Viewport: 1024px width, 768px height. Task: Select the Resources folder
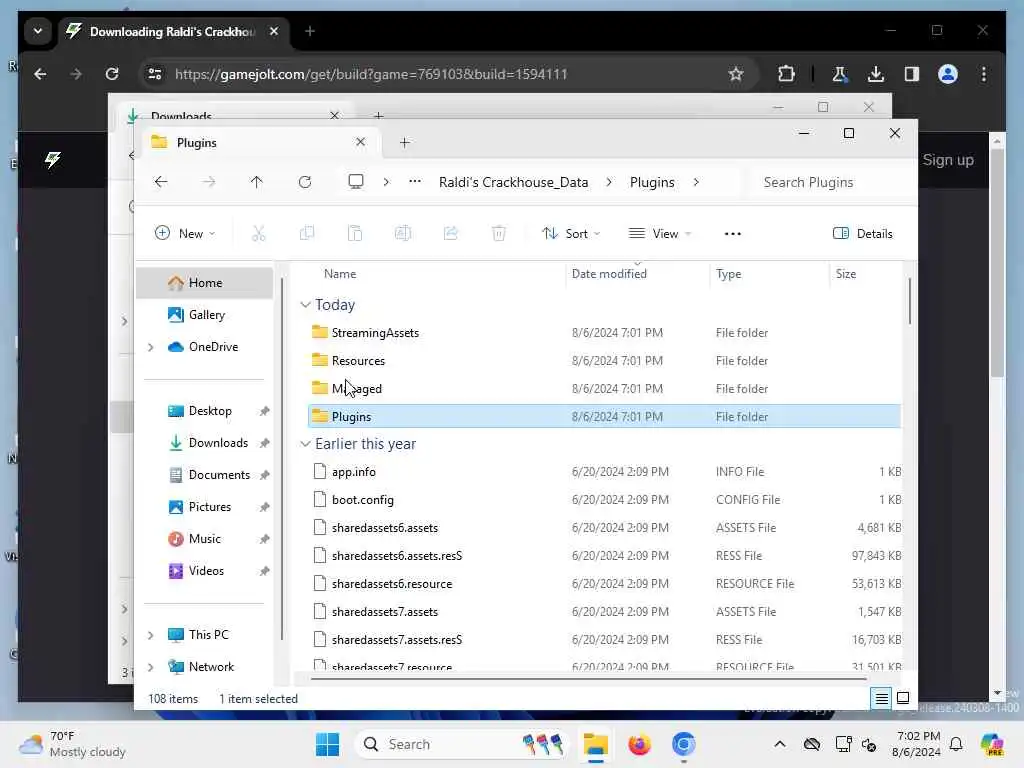point(604,360)
